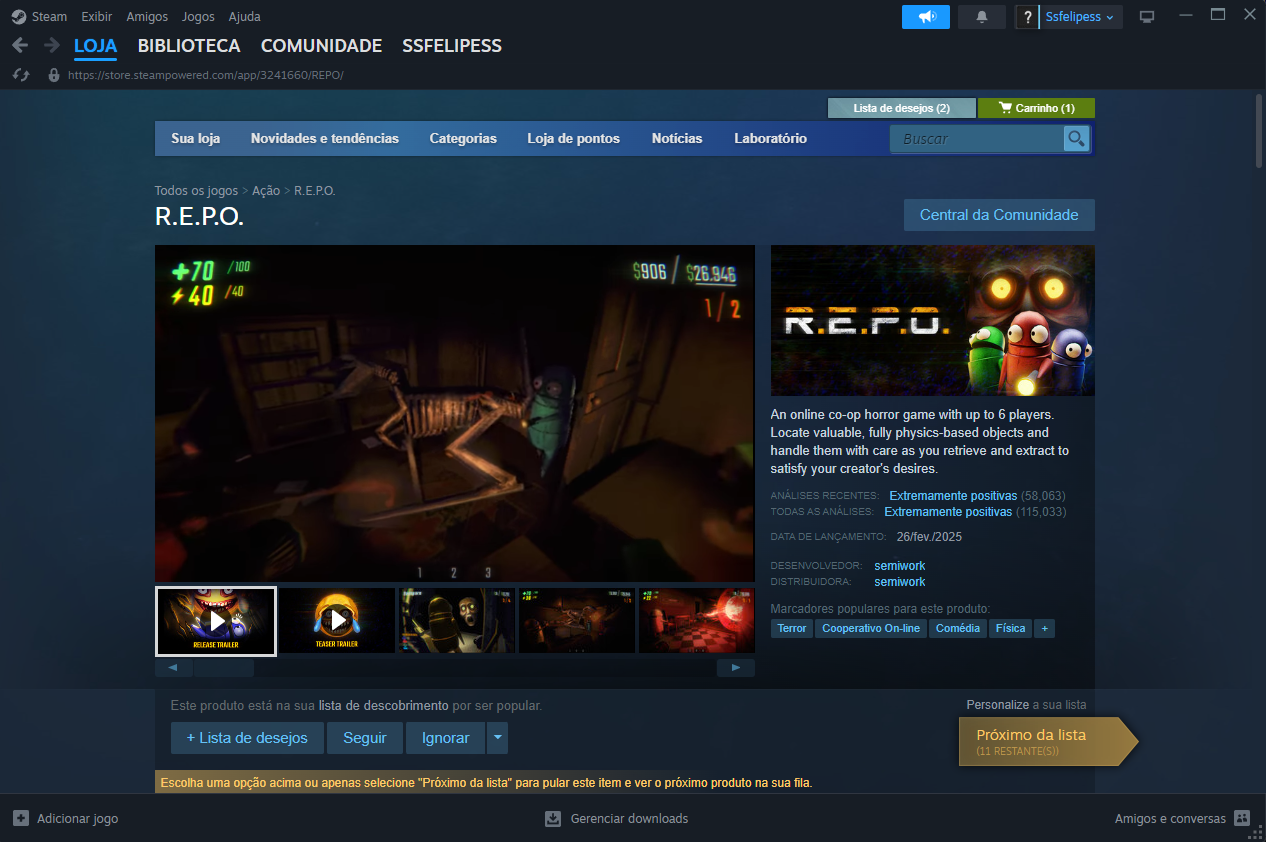
Task: Open Sua loja in store navigation
Action: tap(196, 139)
